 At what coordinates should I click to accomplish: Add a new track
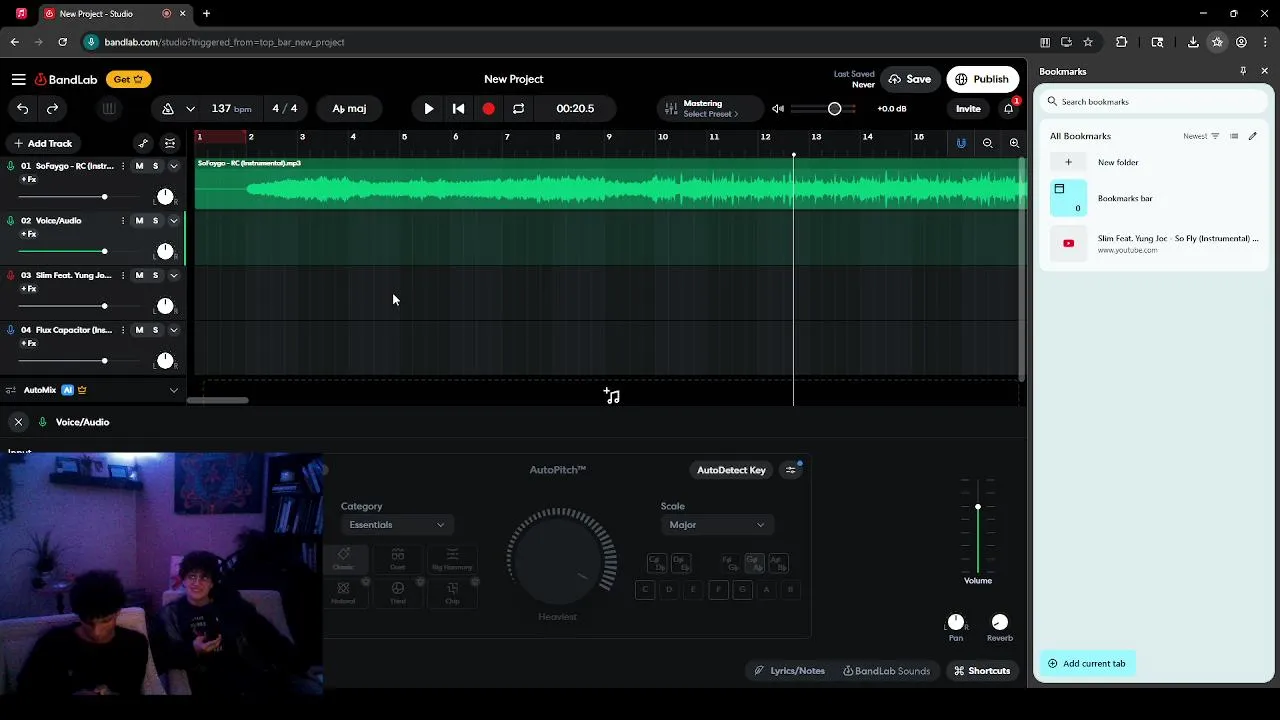coord(43,143)
